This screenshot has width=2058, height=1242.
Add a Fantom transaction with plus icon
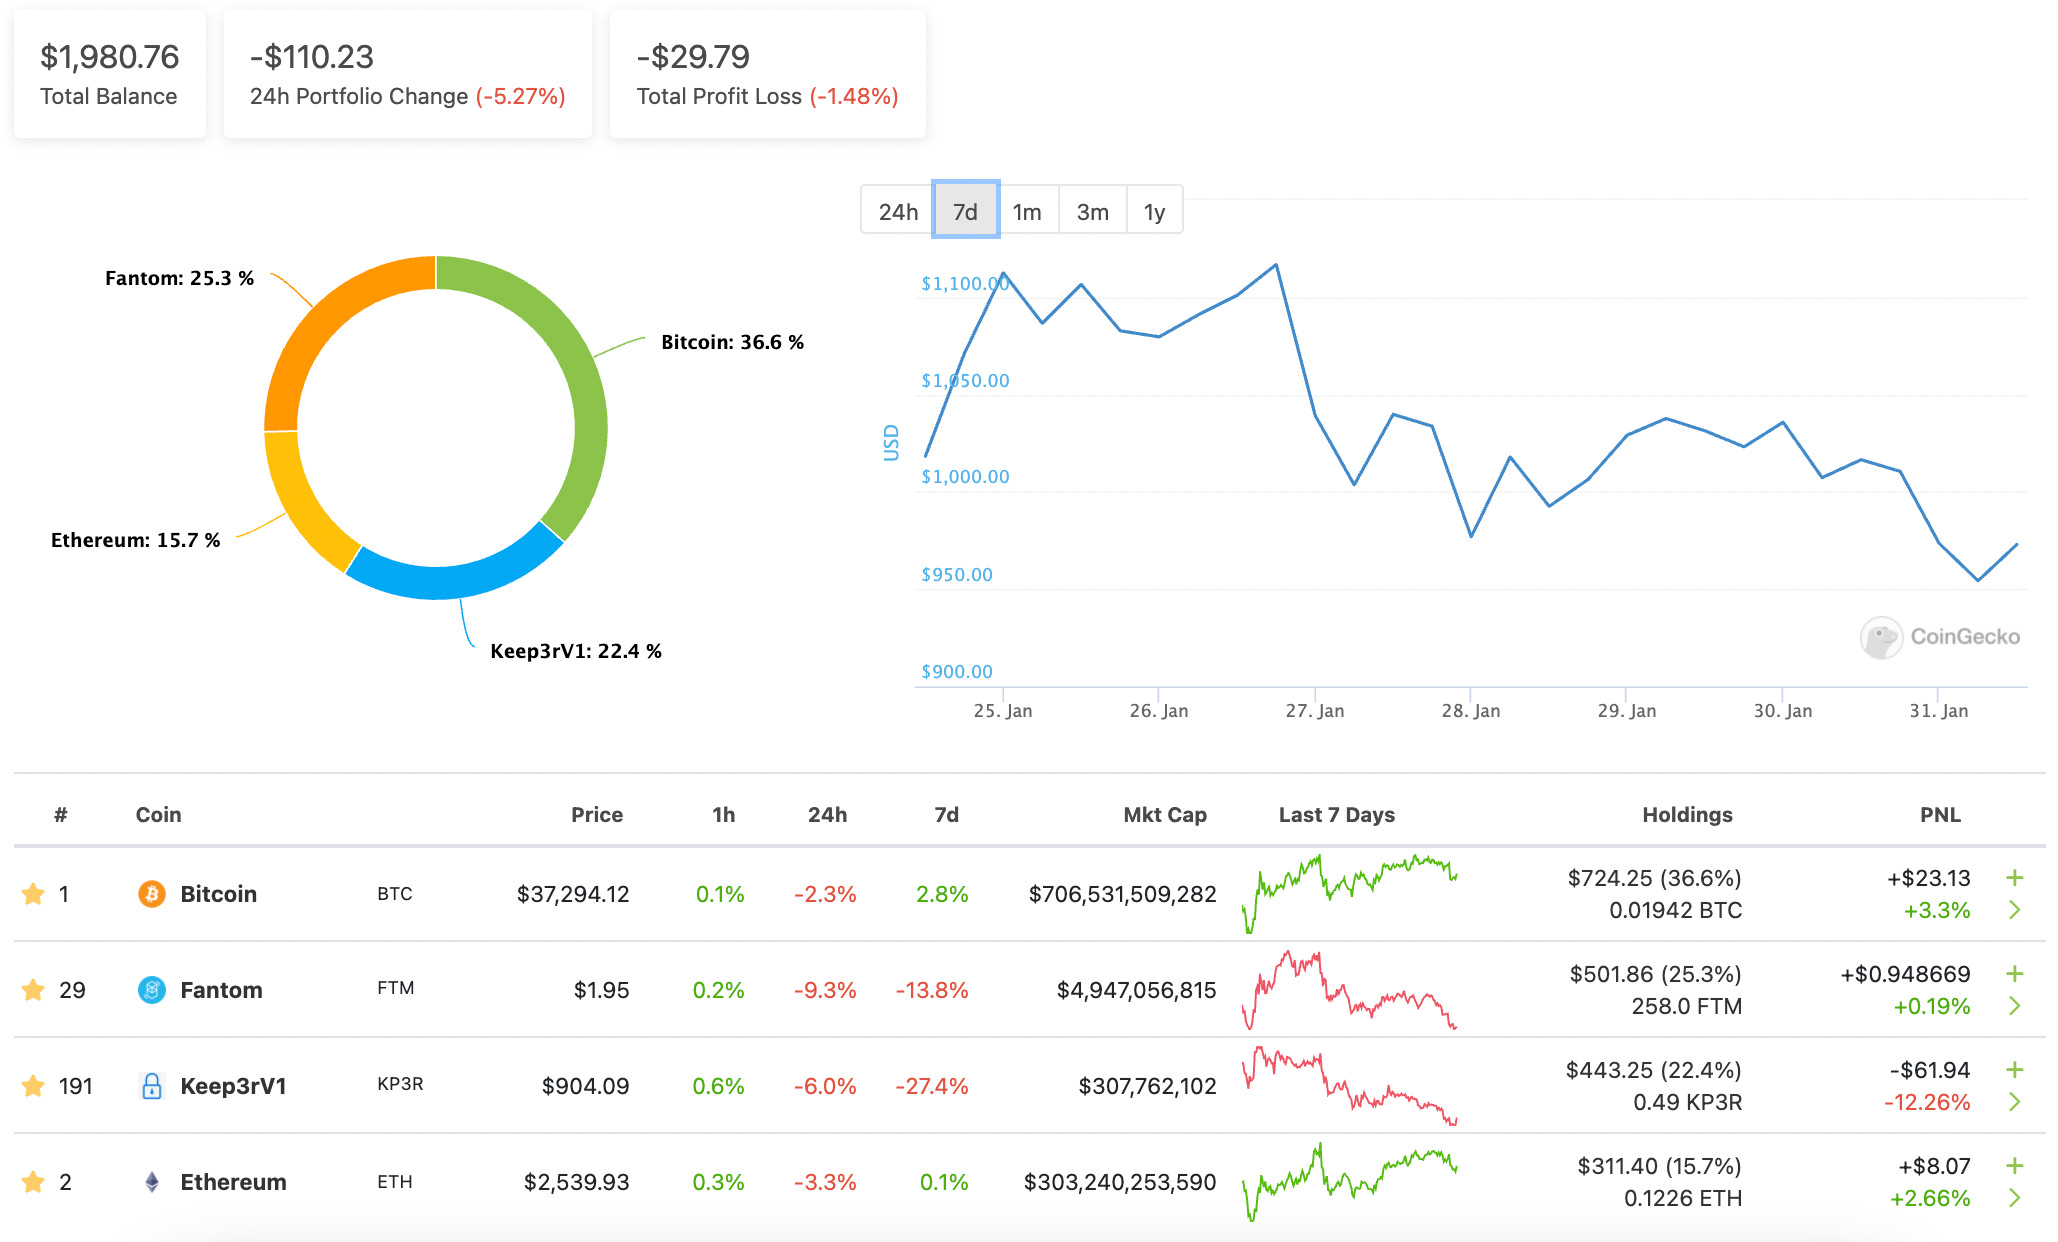pos(2015,974)
